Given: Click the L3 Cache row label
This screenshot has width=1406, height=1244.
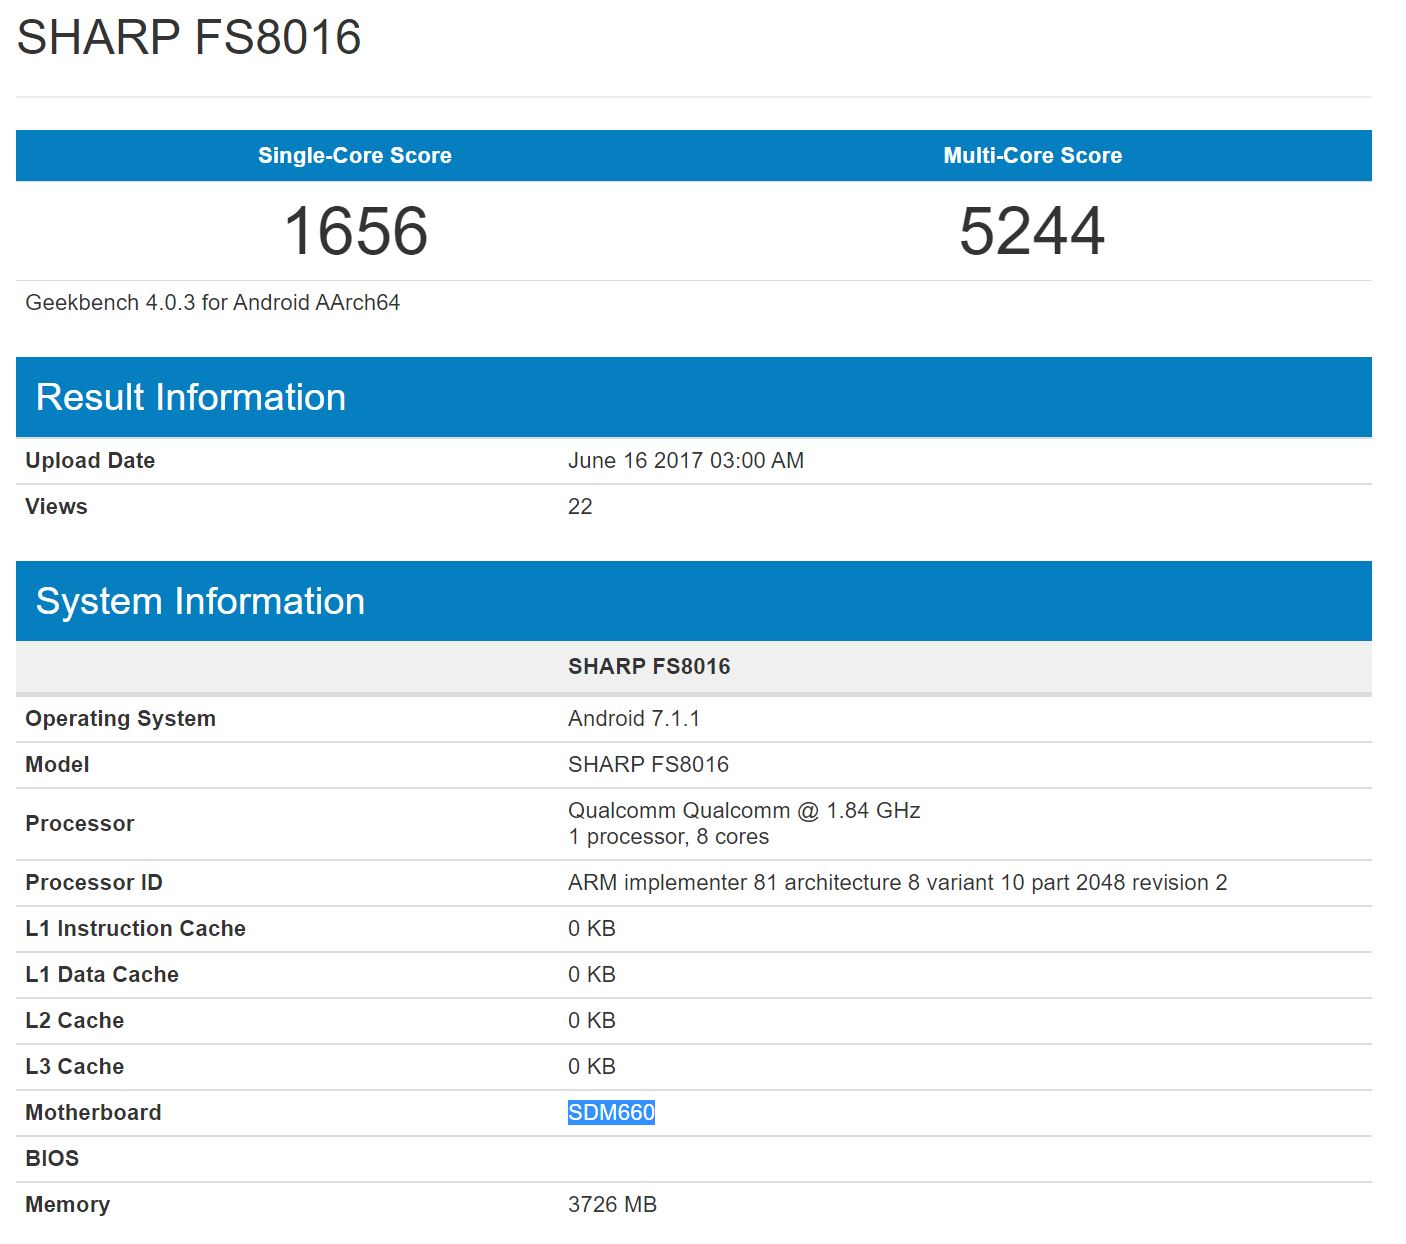Looking at the screenshot, I should pos(75,1067).
